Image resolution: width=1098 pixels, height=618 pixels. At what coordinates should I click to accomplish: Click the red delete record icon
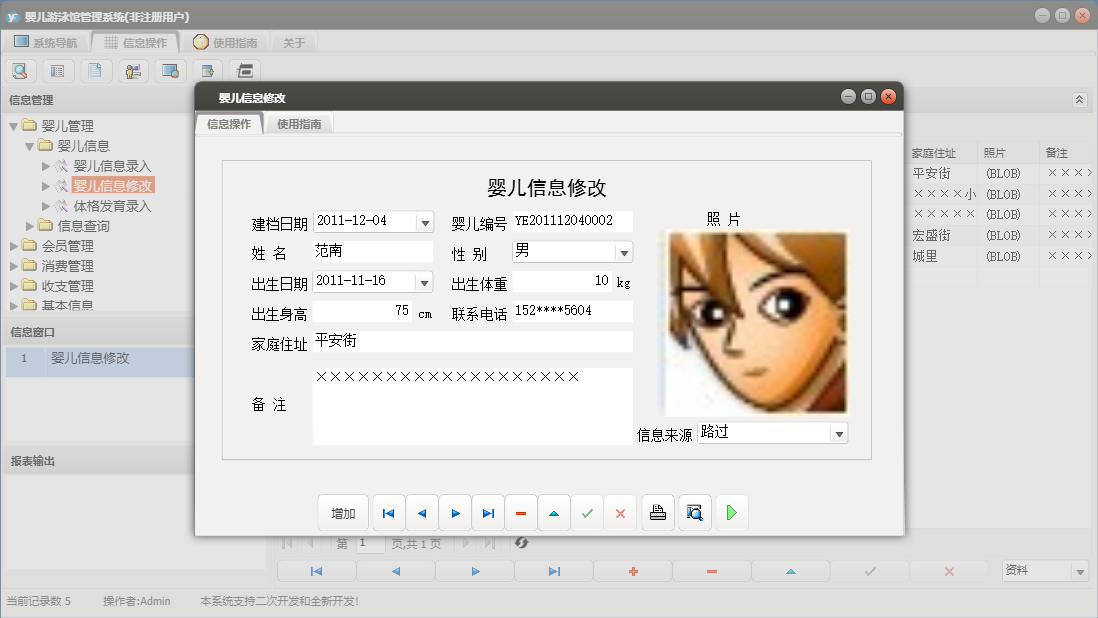click(x=521, y=512)
